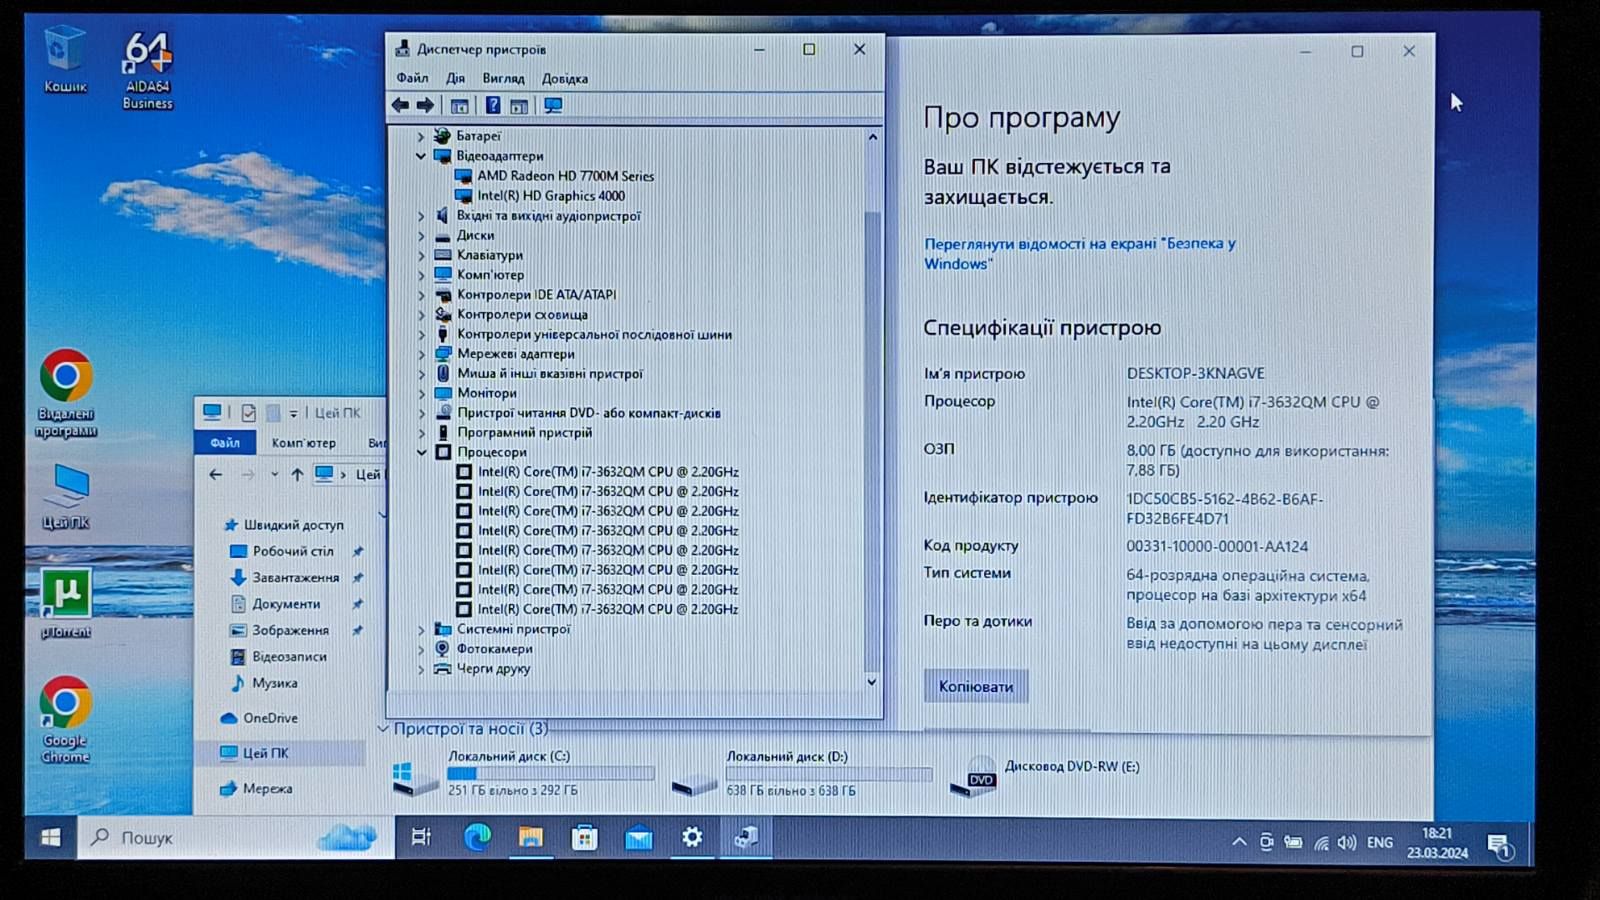Click the monitor scan hardware toolbar icon

click(x=552, y=105)
